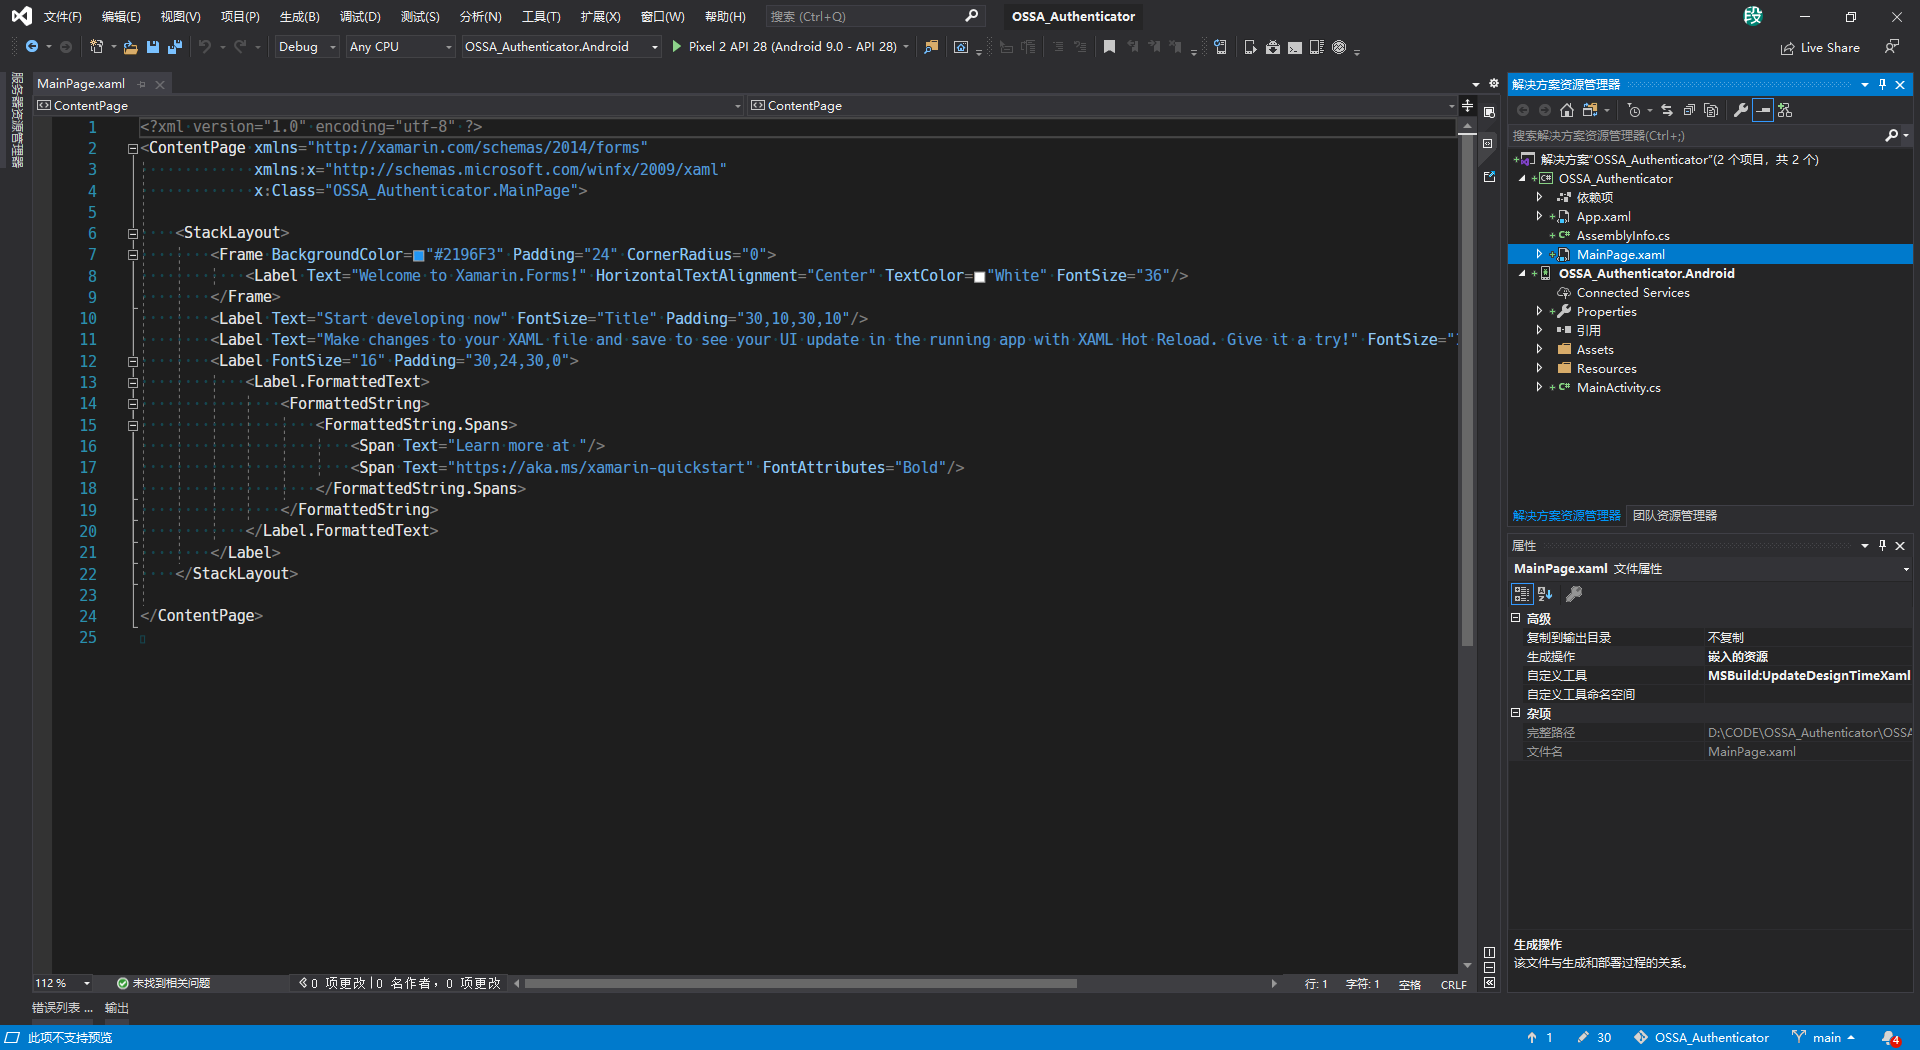Click the Live Share button
The height and width of the screenshot is (1050, 1920).
pyautogui.click(x=1820, y=47)
